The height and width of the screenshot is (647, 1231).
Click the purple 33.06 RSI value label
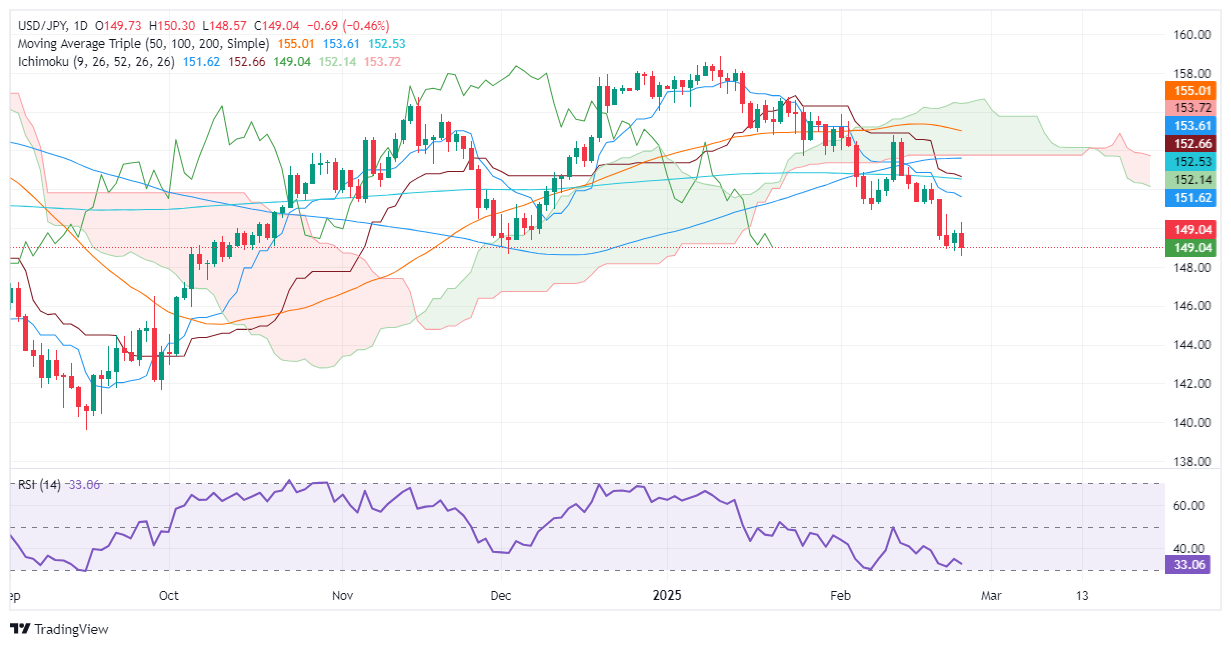1188,564
